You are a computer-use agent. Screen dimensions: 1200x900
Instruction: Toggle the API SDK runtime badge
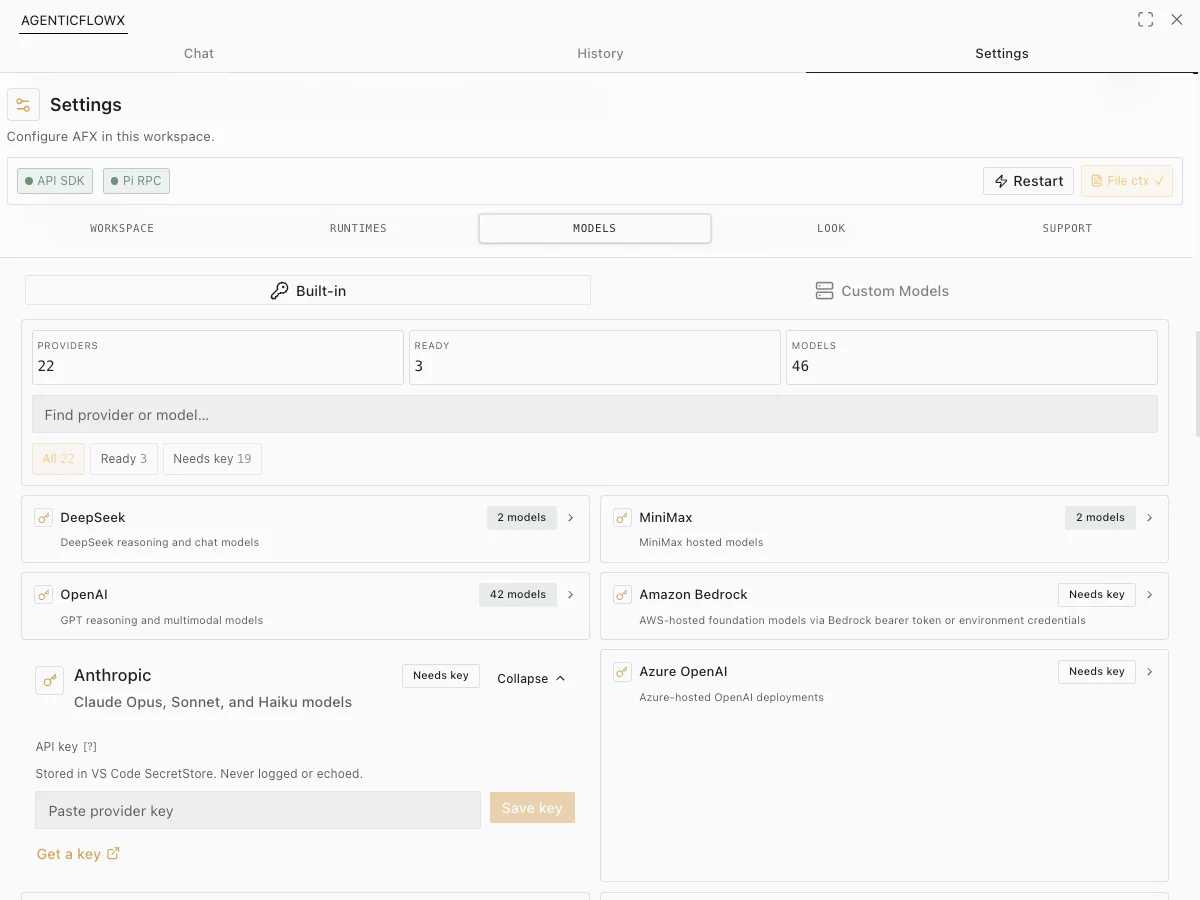click(x=55, y=181)
